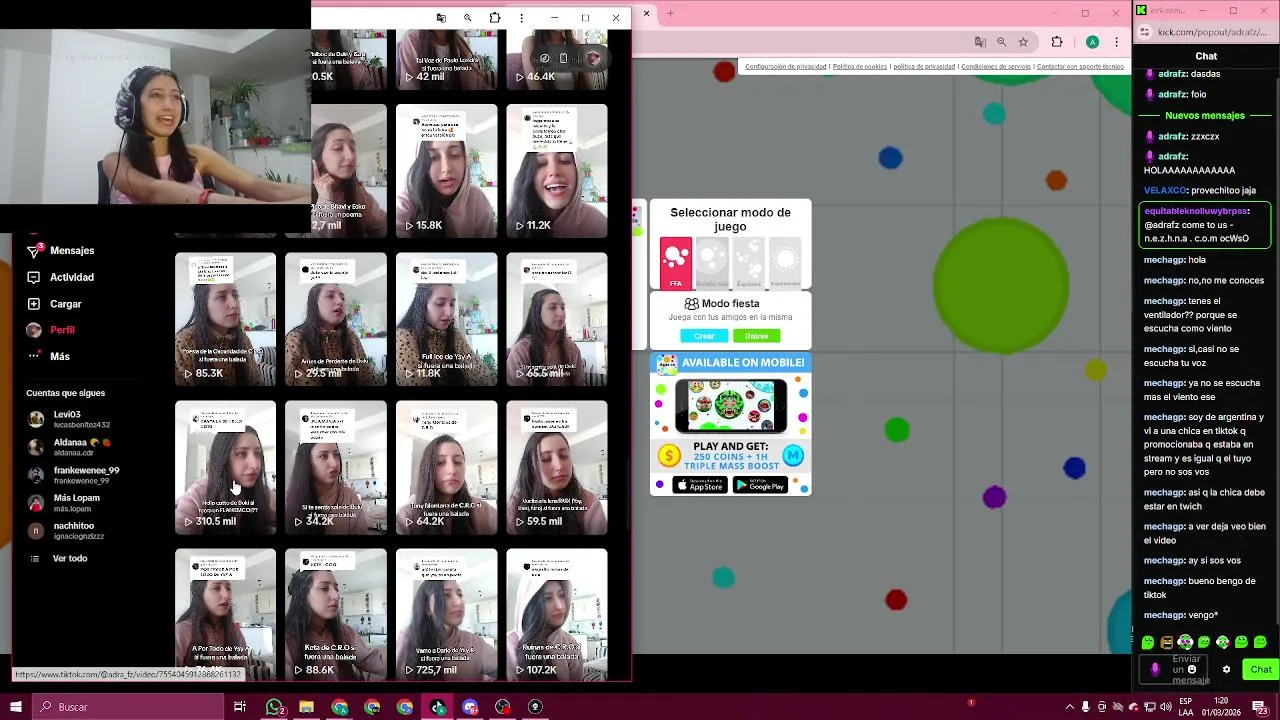Click username mechagp in Kick chat 'hola' message

pyautogui.click(x=1164, y=260)
